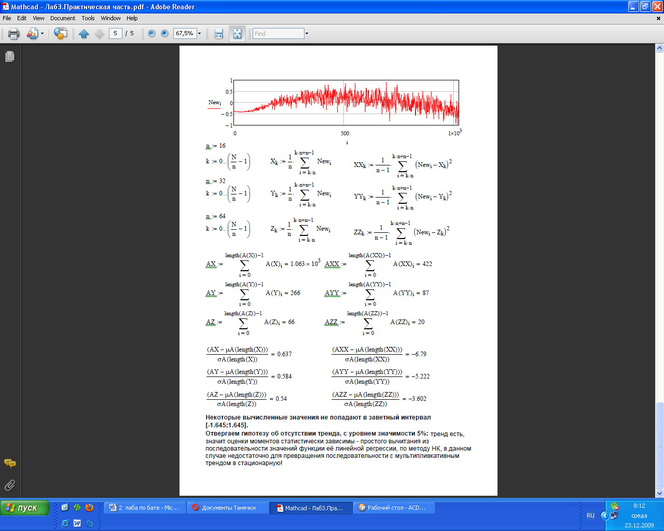Zoom out with the minus button
Screen dimensions: 664x531
151,33
